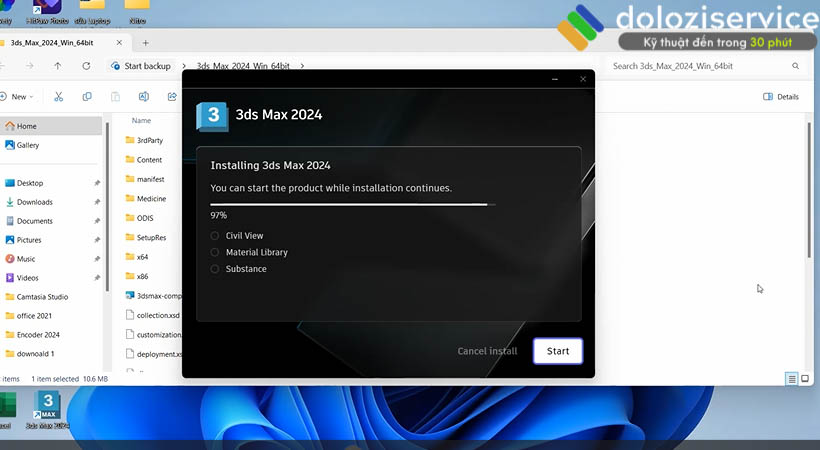Switch to large thumbnails view icon

coord(806,379)
